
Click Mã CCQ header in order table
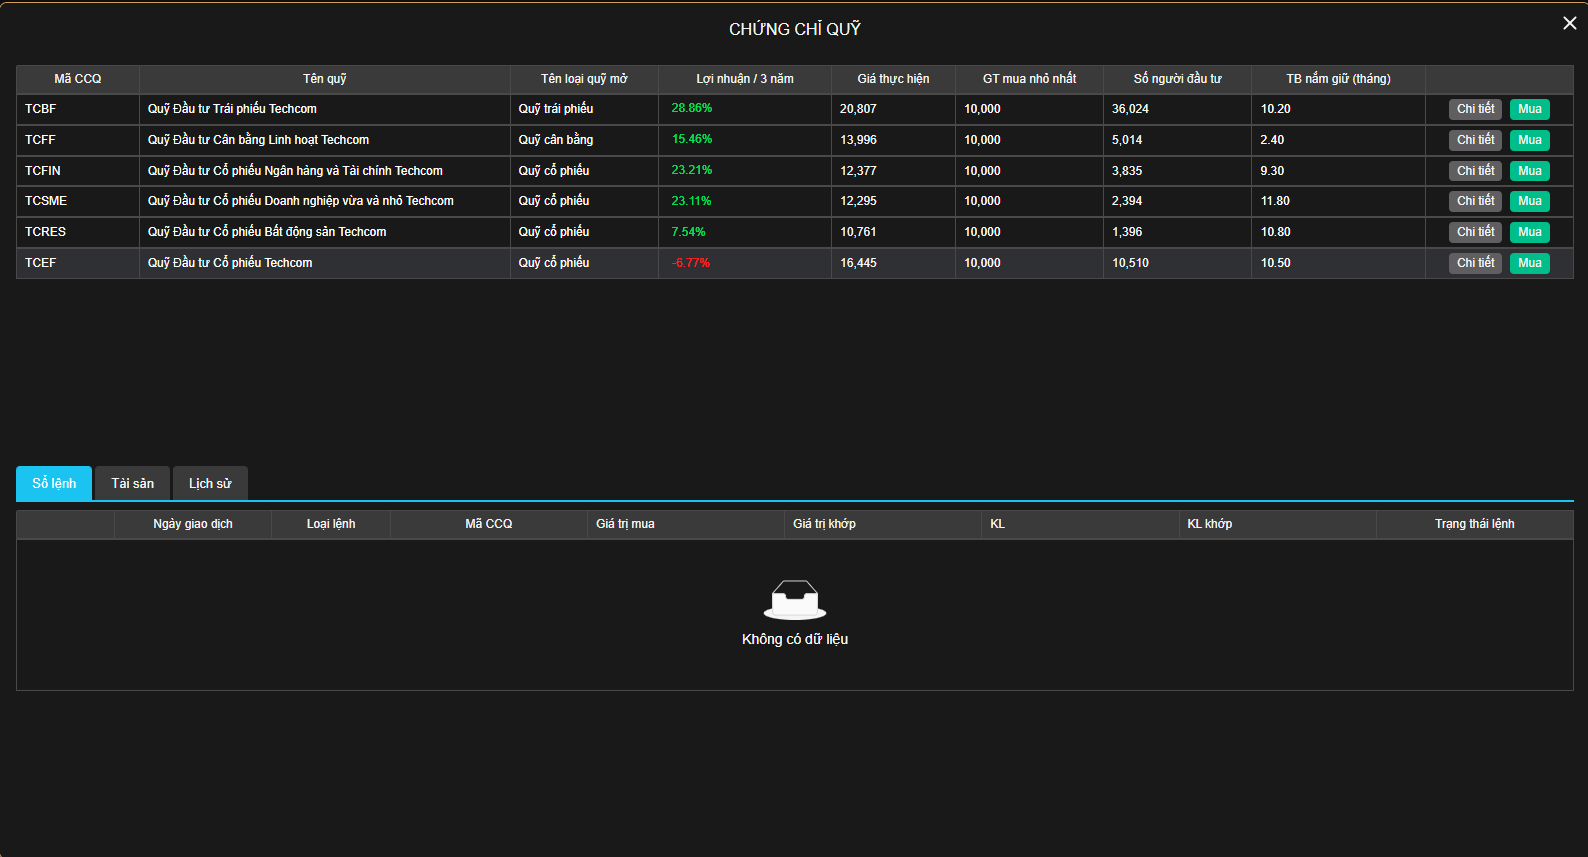point(489,524)
